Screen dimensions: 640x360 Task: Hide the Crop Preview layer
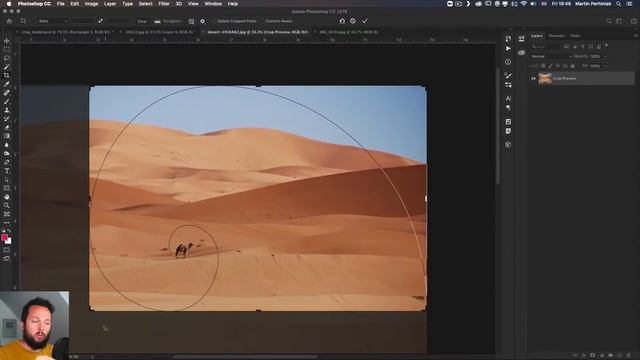coord(533,78)
